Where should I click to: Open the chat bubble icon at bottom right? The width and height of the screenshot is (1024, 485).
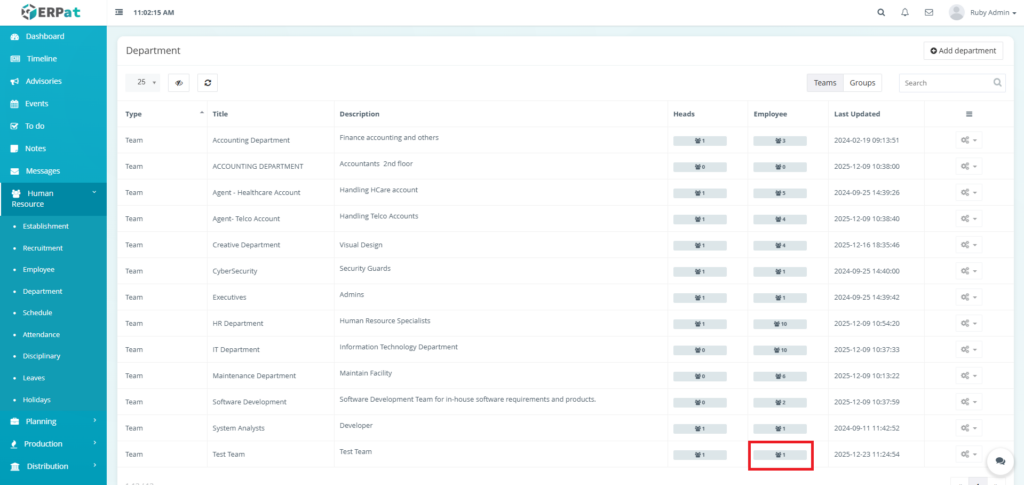point(1000,461)
